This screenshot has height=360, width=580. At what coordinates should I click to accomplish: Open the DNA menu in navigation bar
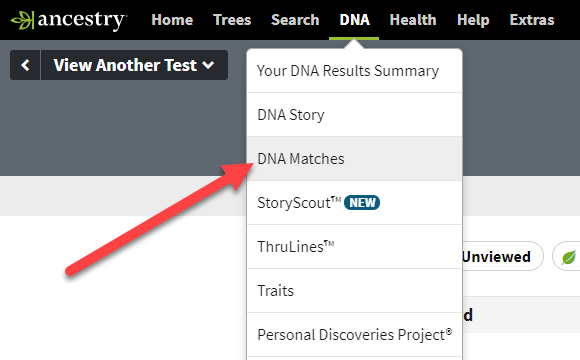[354, 20]
